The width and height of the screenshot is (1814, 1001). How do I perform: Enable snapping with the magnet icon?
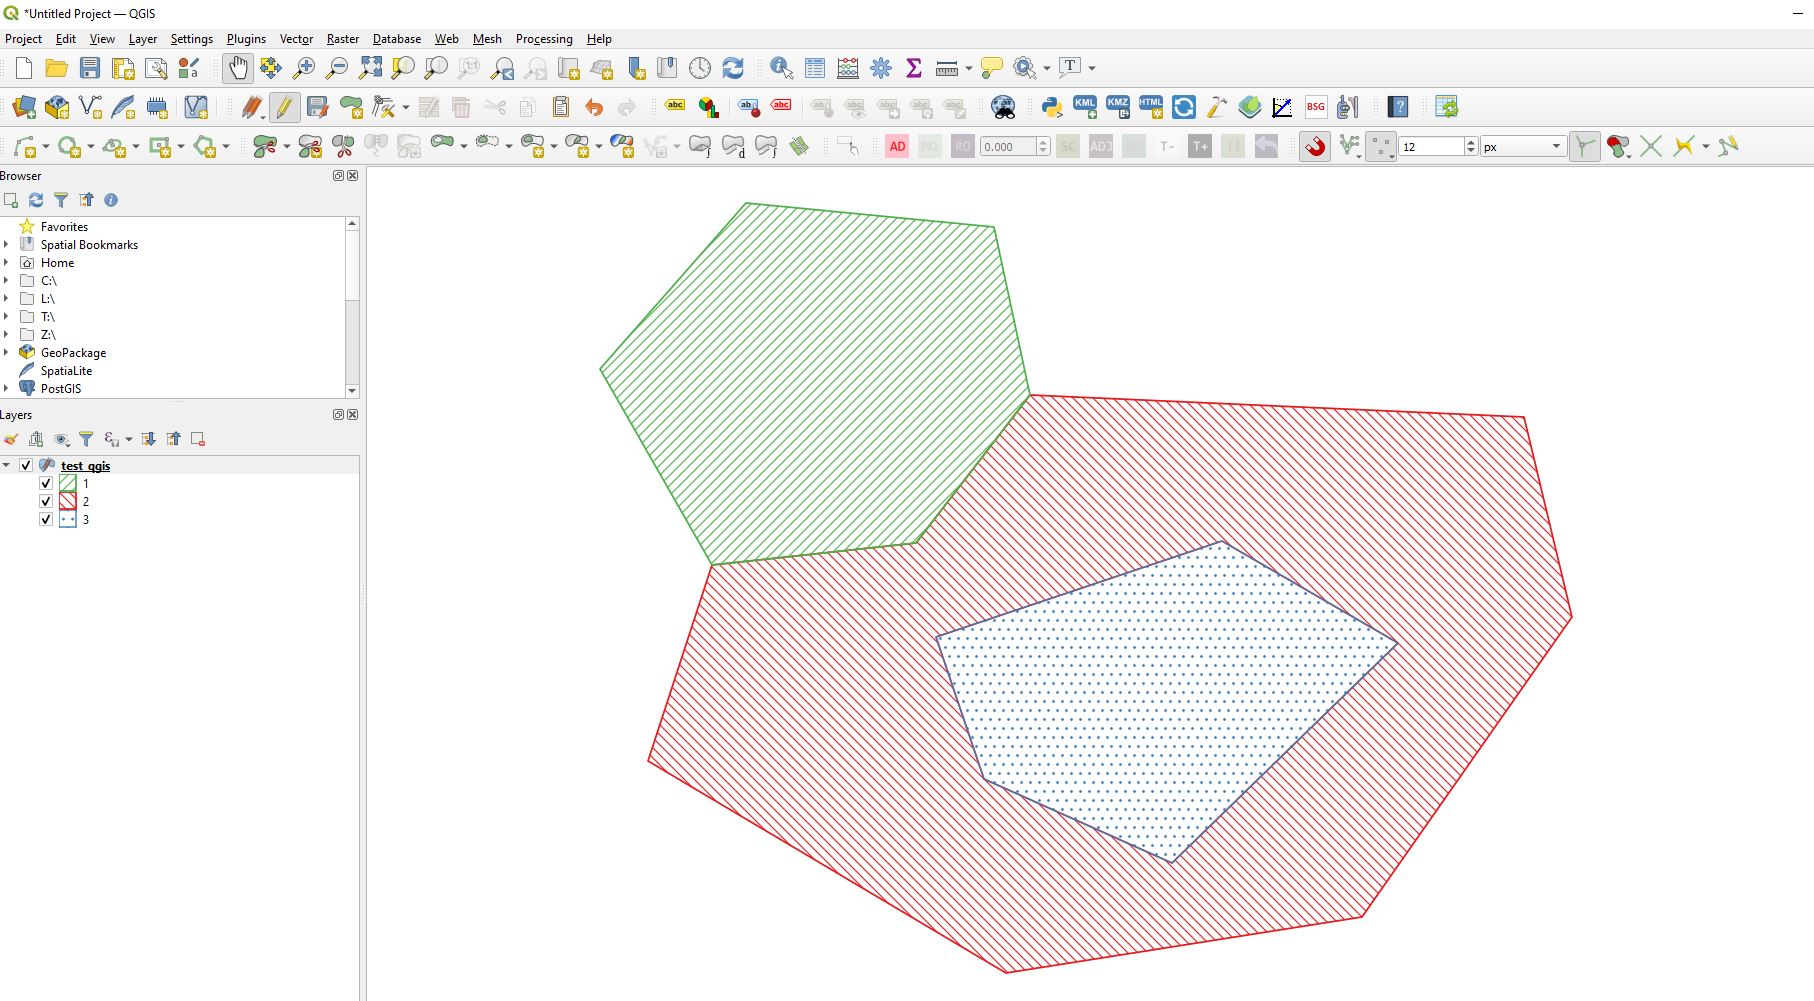(1313, 146)
